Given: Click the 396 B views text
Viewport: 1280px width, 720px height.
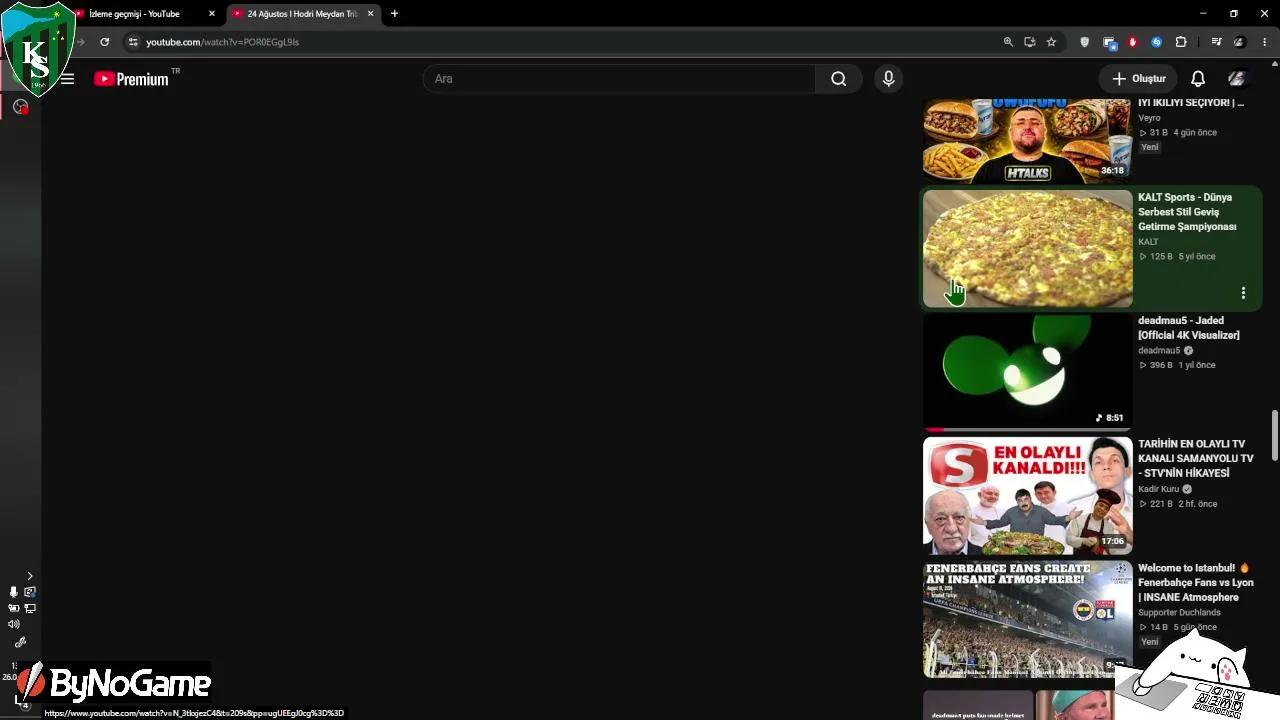Looking at the screenshot, I should (1161, 366).
